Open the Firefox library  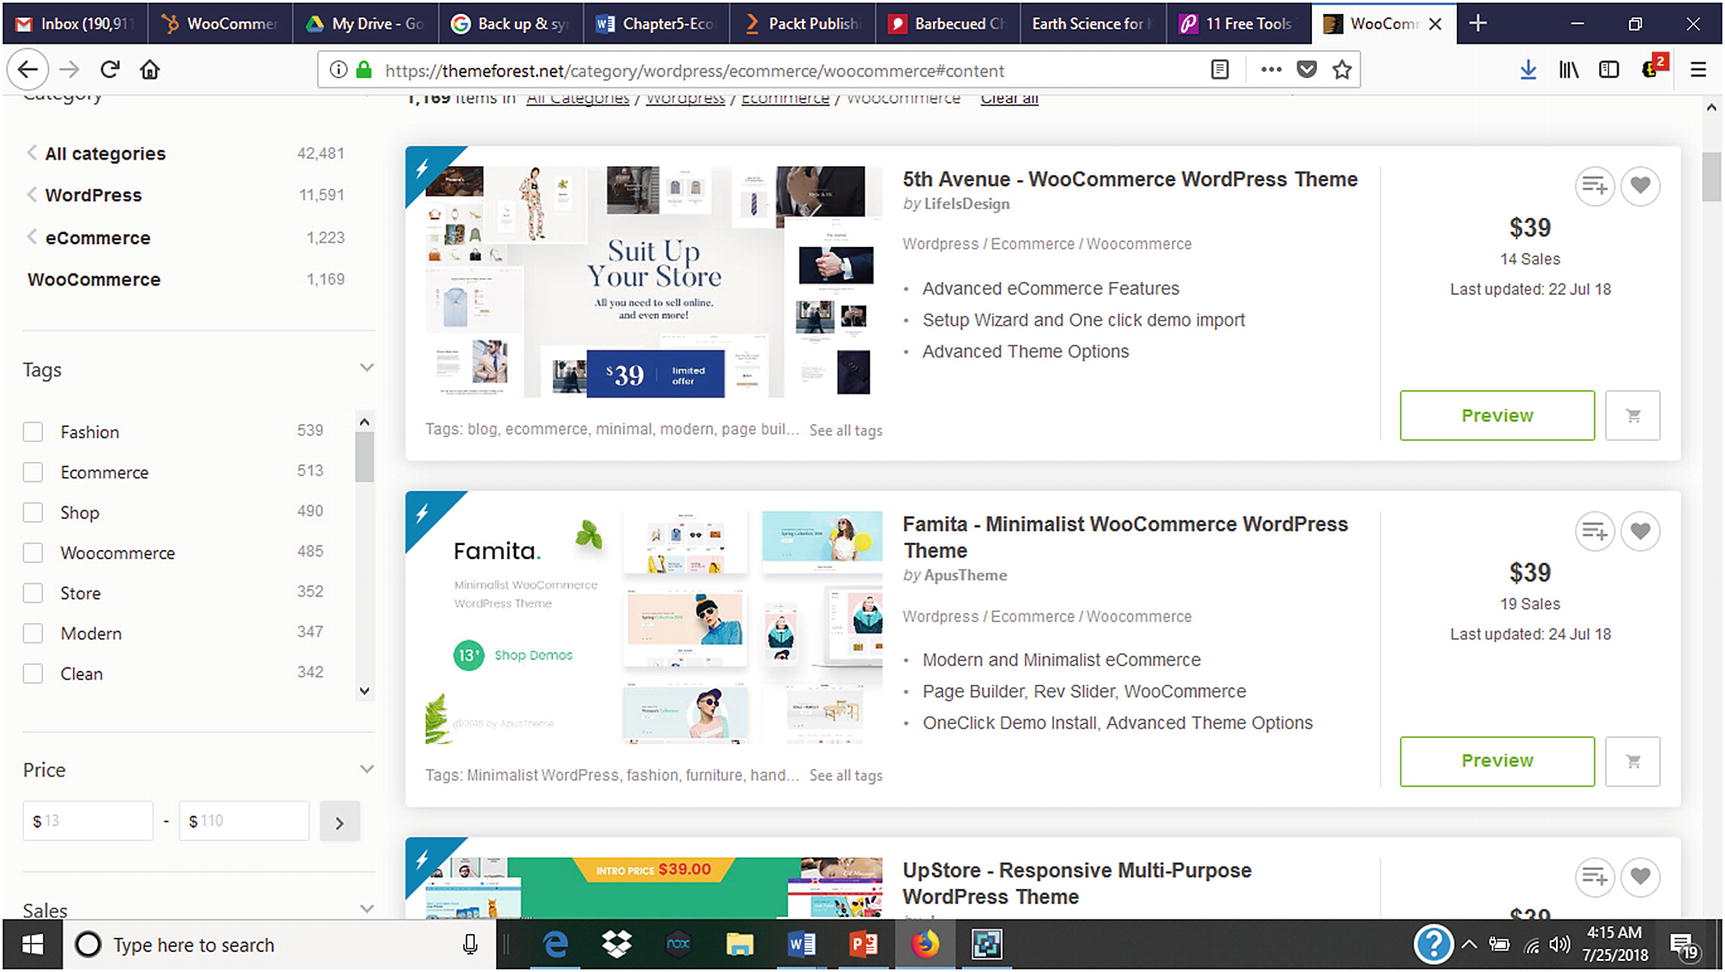(x=1569, y=69)
